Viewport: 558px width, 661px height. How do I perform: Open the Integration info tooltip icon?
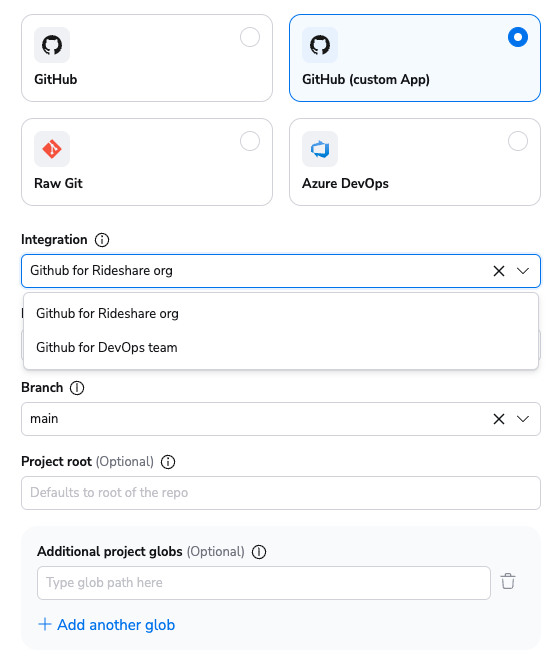point(102,240)
